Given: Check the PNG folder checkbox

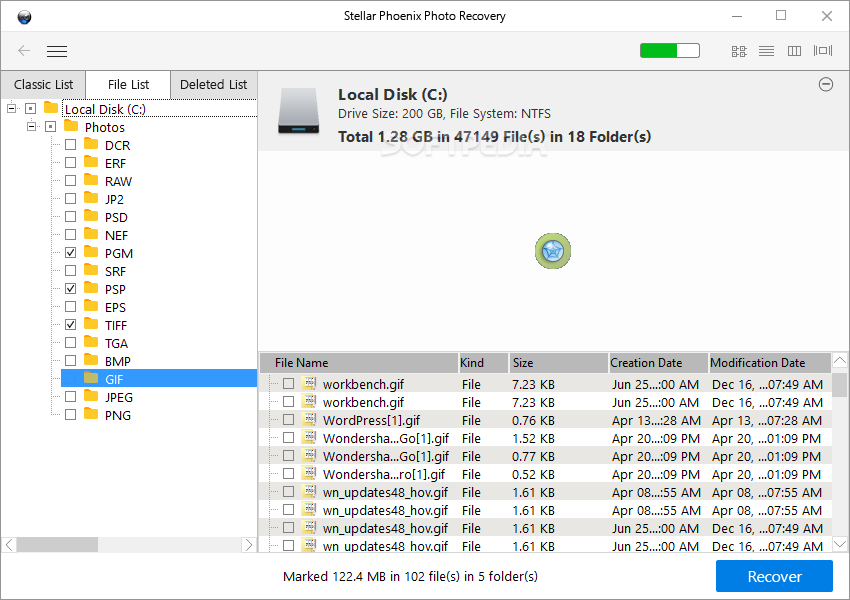Looking at the screenshot, I should pos(70,415).
